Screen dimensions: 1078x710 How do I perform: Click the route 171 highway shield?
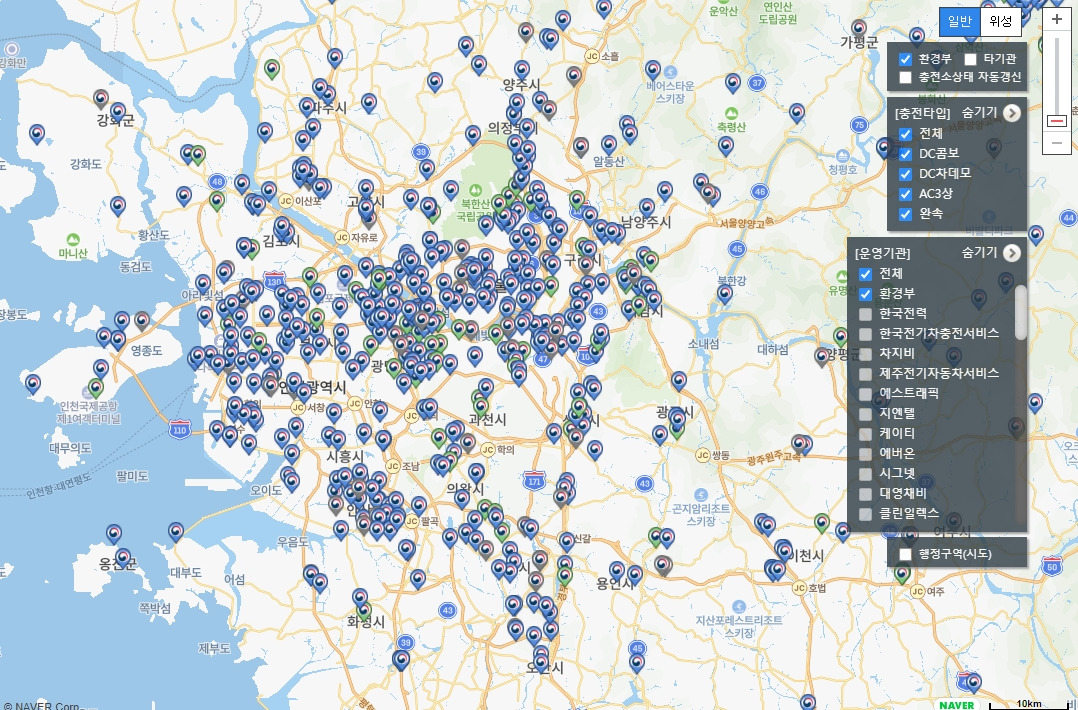point(534,480)
